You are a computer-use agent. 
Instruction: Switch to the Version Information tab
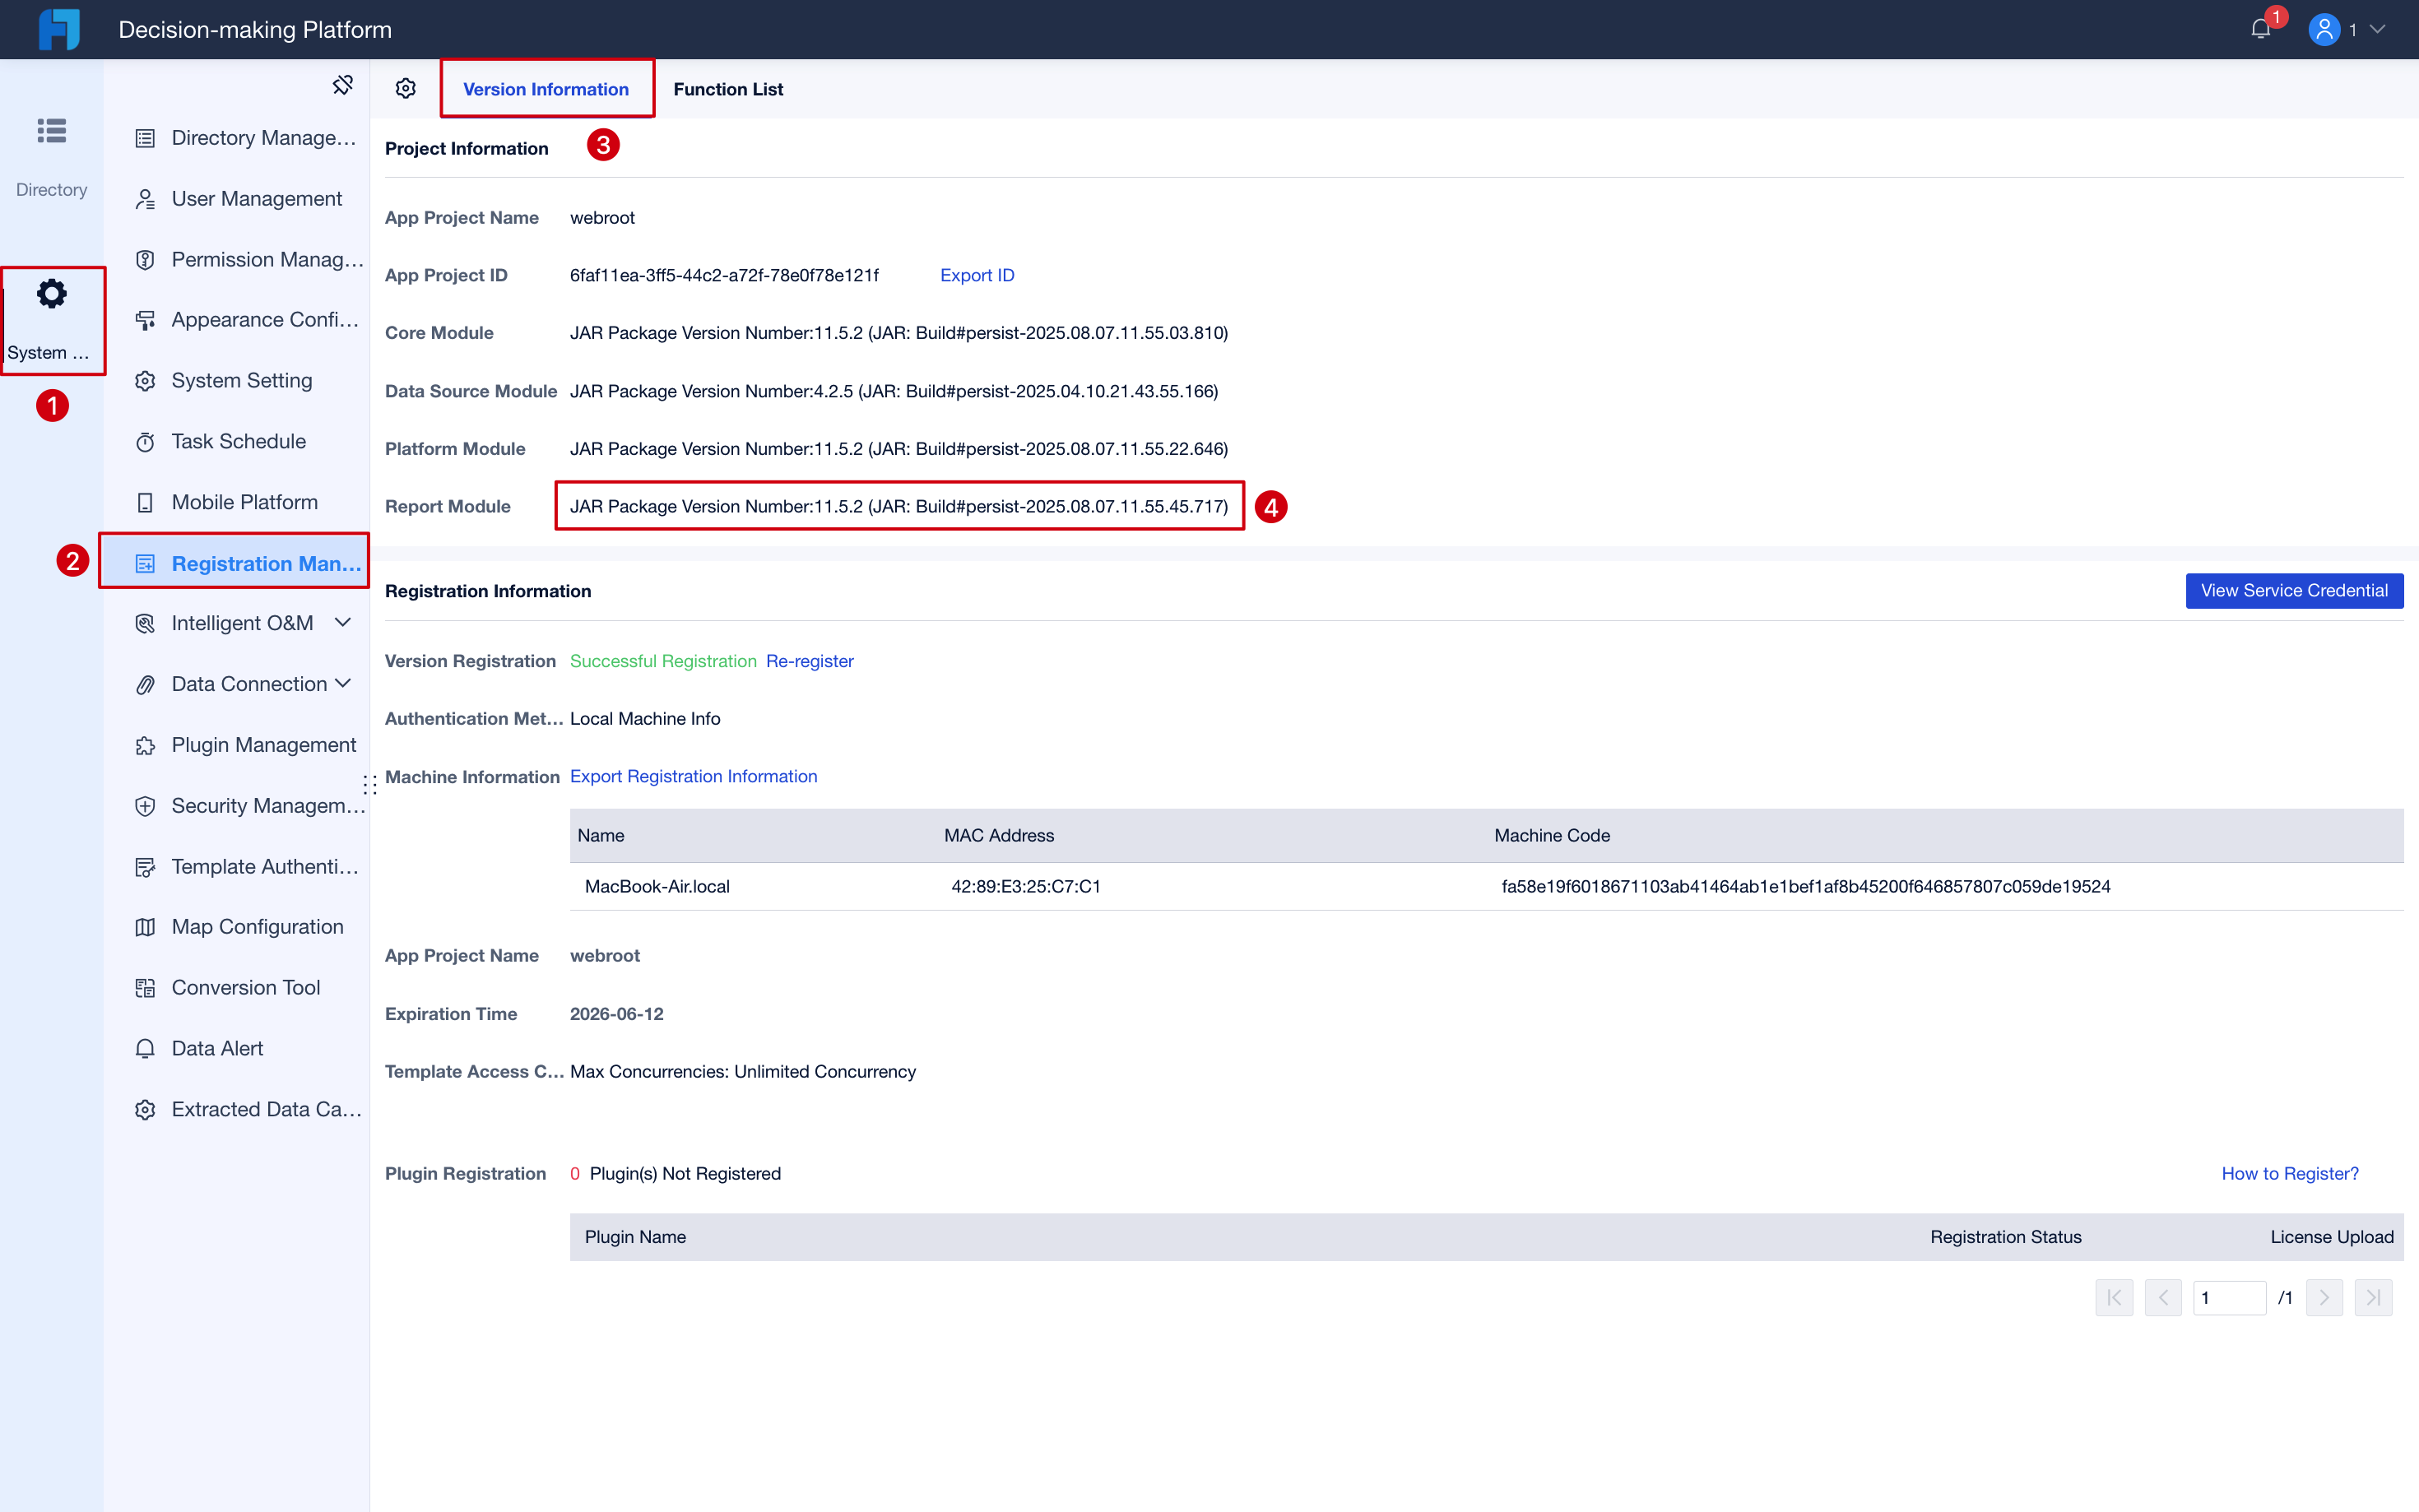tap(546, 89)
